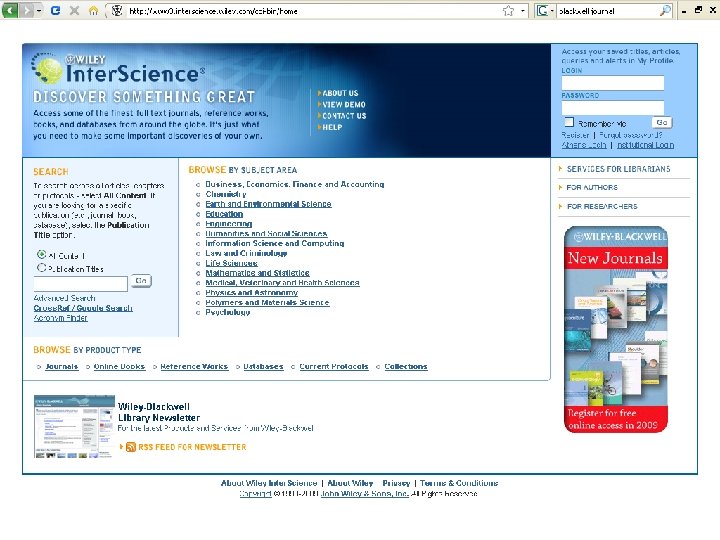
Task: Open the Reference Works product type
Action: coord(194,366)
